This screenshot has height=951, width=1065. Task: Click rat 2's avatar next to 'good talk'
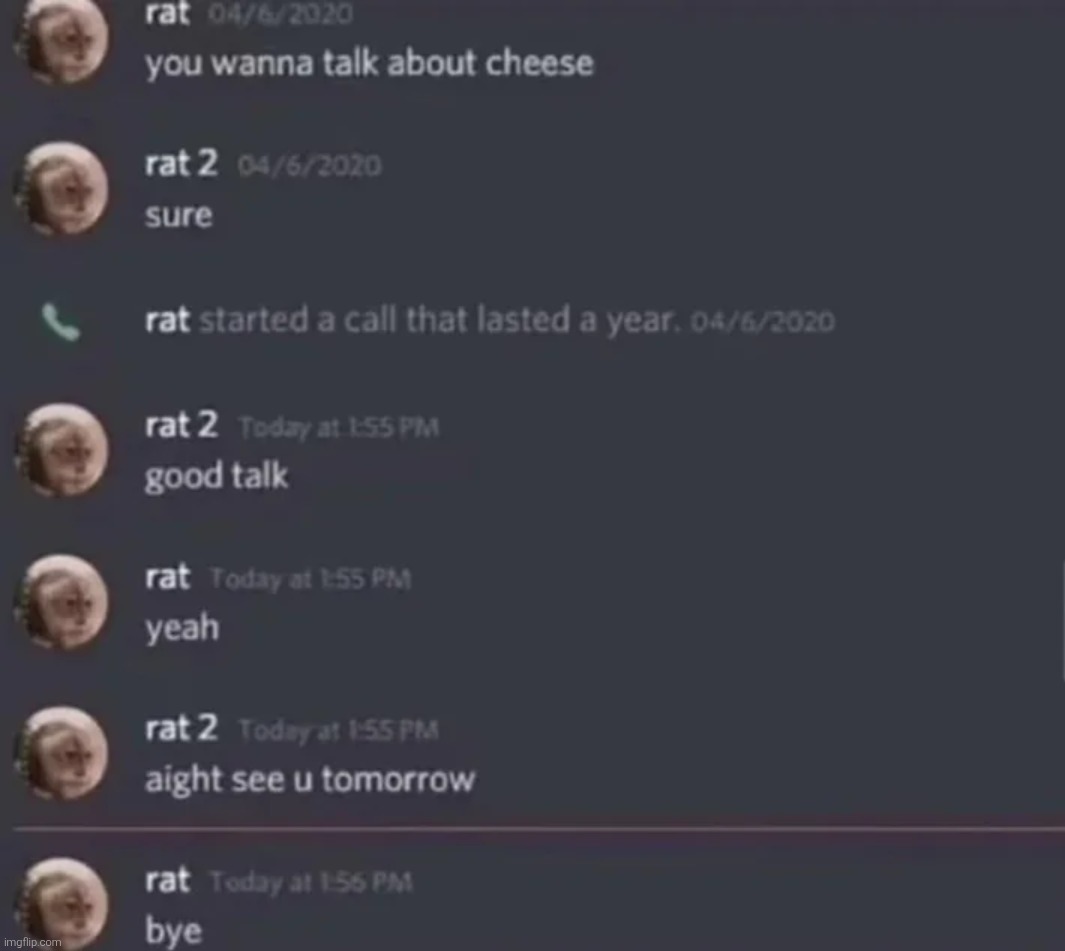pyautogui.click(x=61, y=450)
